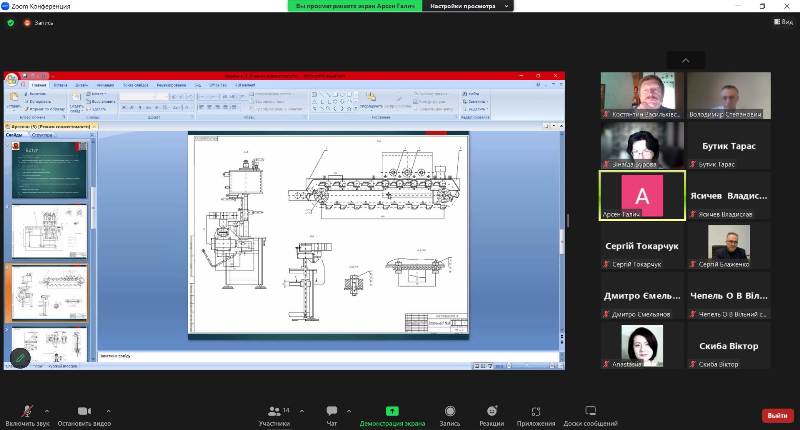This screenshot has width=800, height=430.
Task: Expand video options arrow beside camera
Action: tap(108, 410)
